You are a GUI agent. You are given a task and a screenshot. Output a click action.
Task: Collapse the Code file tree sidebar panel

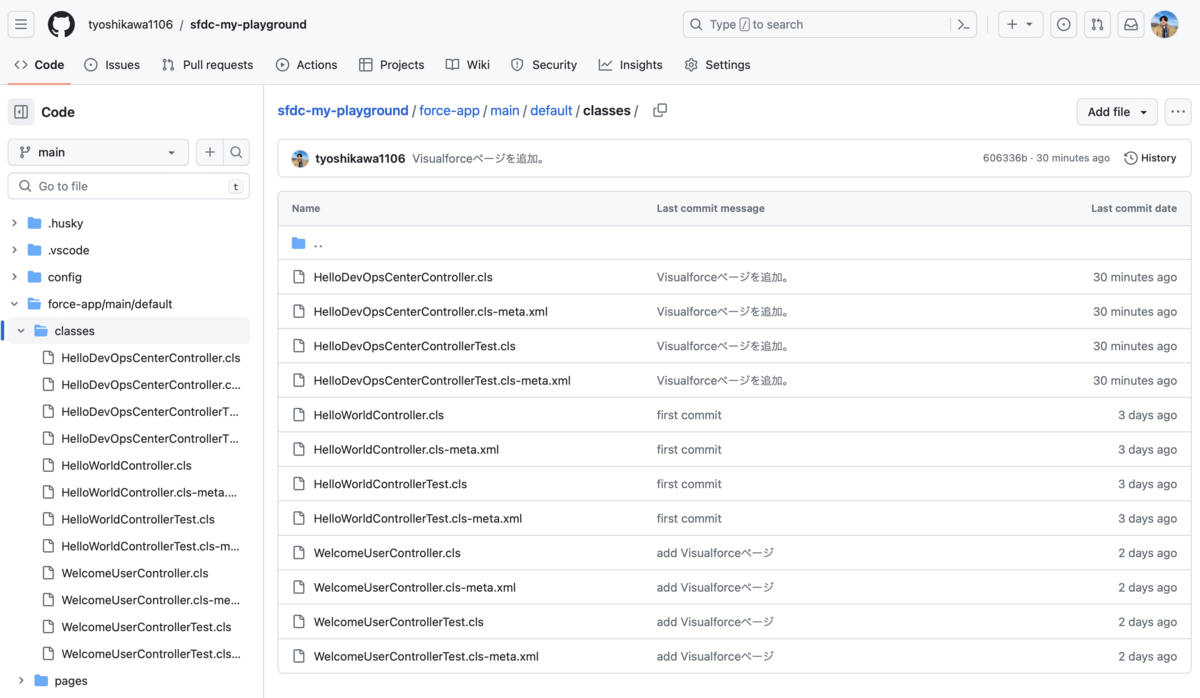pos(20,111)
